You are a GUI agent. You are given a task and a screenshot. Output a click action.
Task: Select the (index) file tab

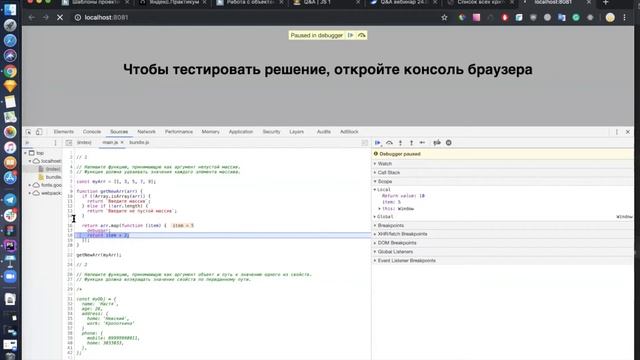coord(84,142)
